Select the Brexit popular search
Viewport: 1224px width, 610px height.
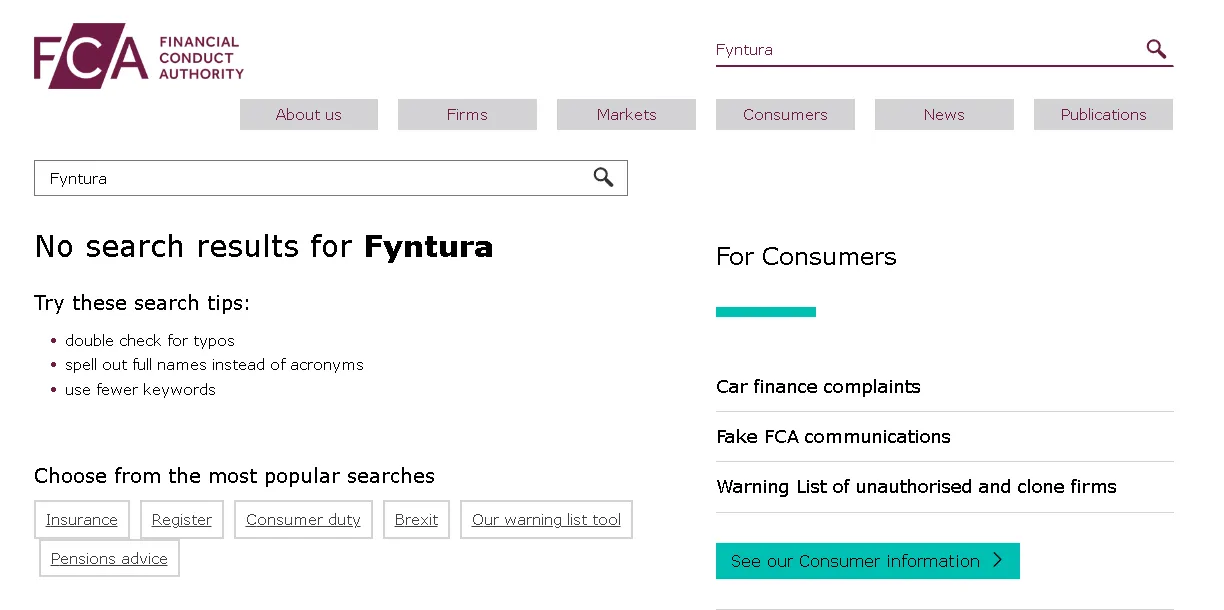(x=416, y=520)
